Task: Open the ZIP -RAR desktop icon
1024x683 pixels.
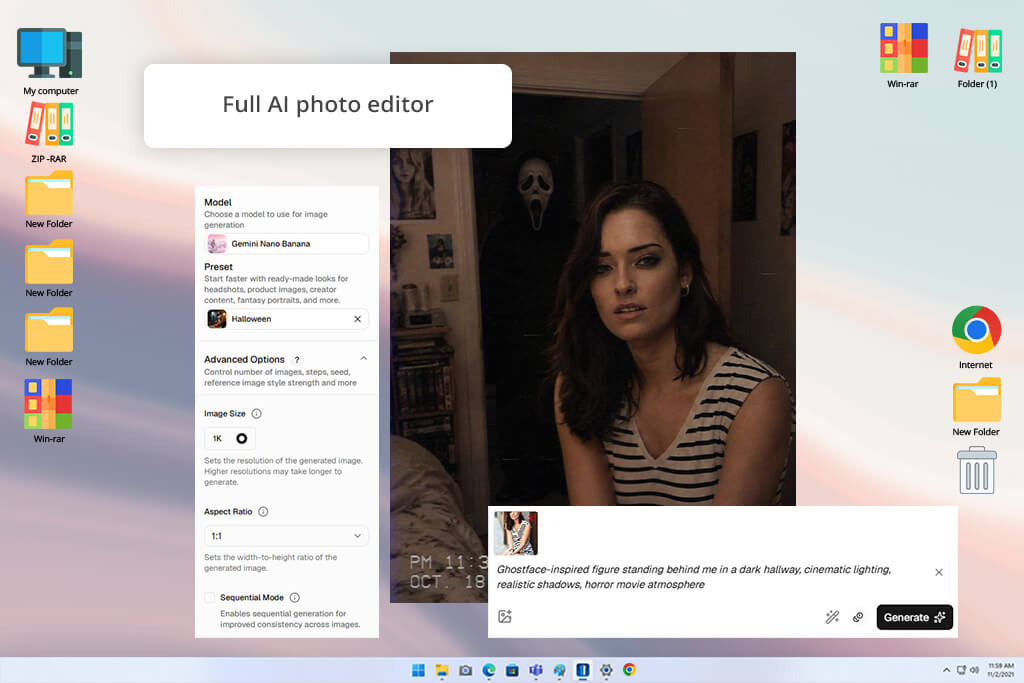Action: (x=49, y=132)
